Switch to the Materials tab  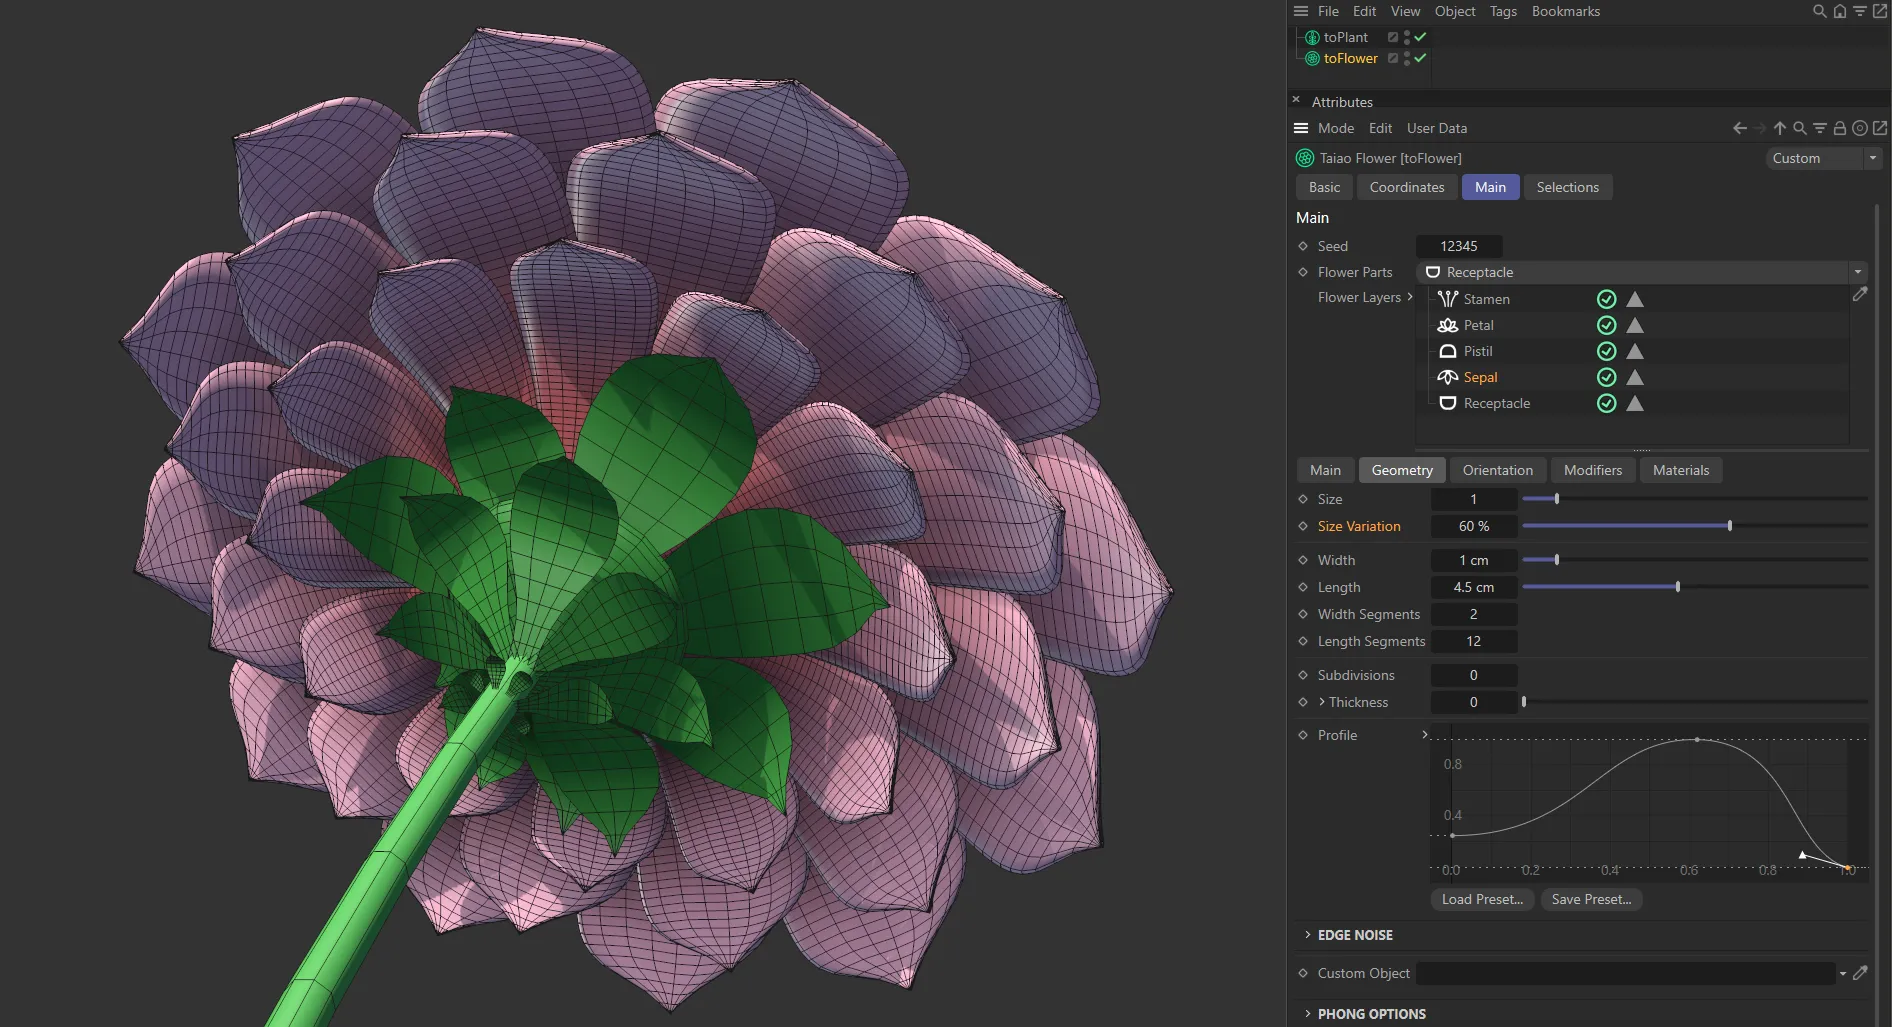coord(1681,470)
